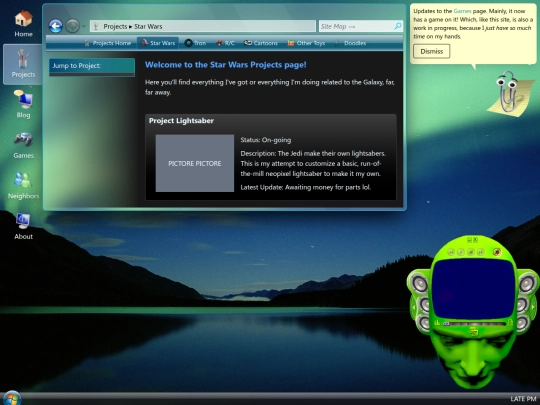Switch to the Other Toys tab
Image resolution: width=540 pixels, height=405 pixels.
point(306,43)
